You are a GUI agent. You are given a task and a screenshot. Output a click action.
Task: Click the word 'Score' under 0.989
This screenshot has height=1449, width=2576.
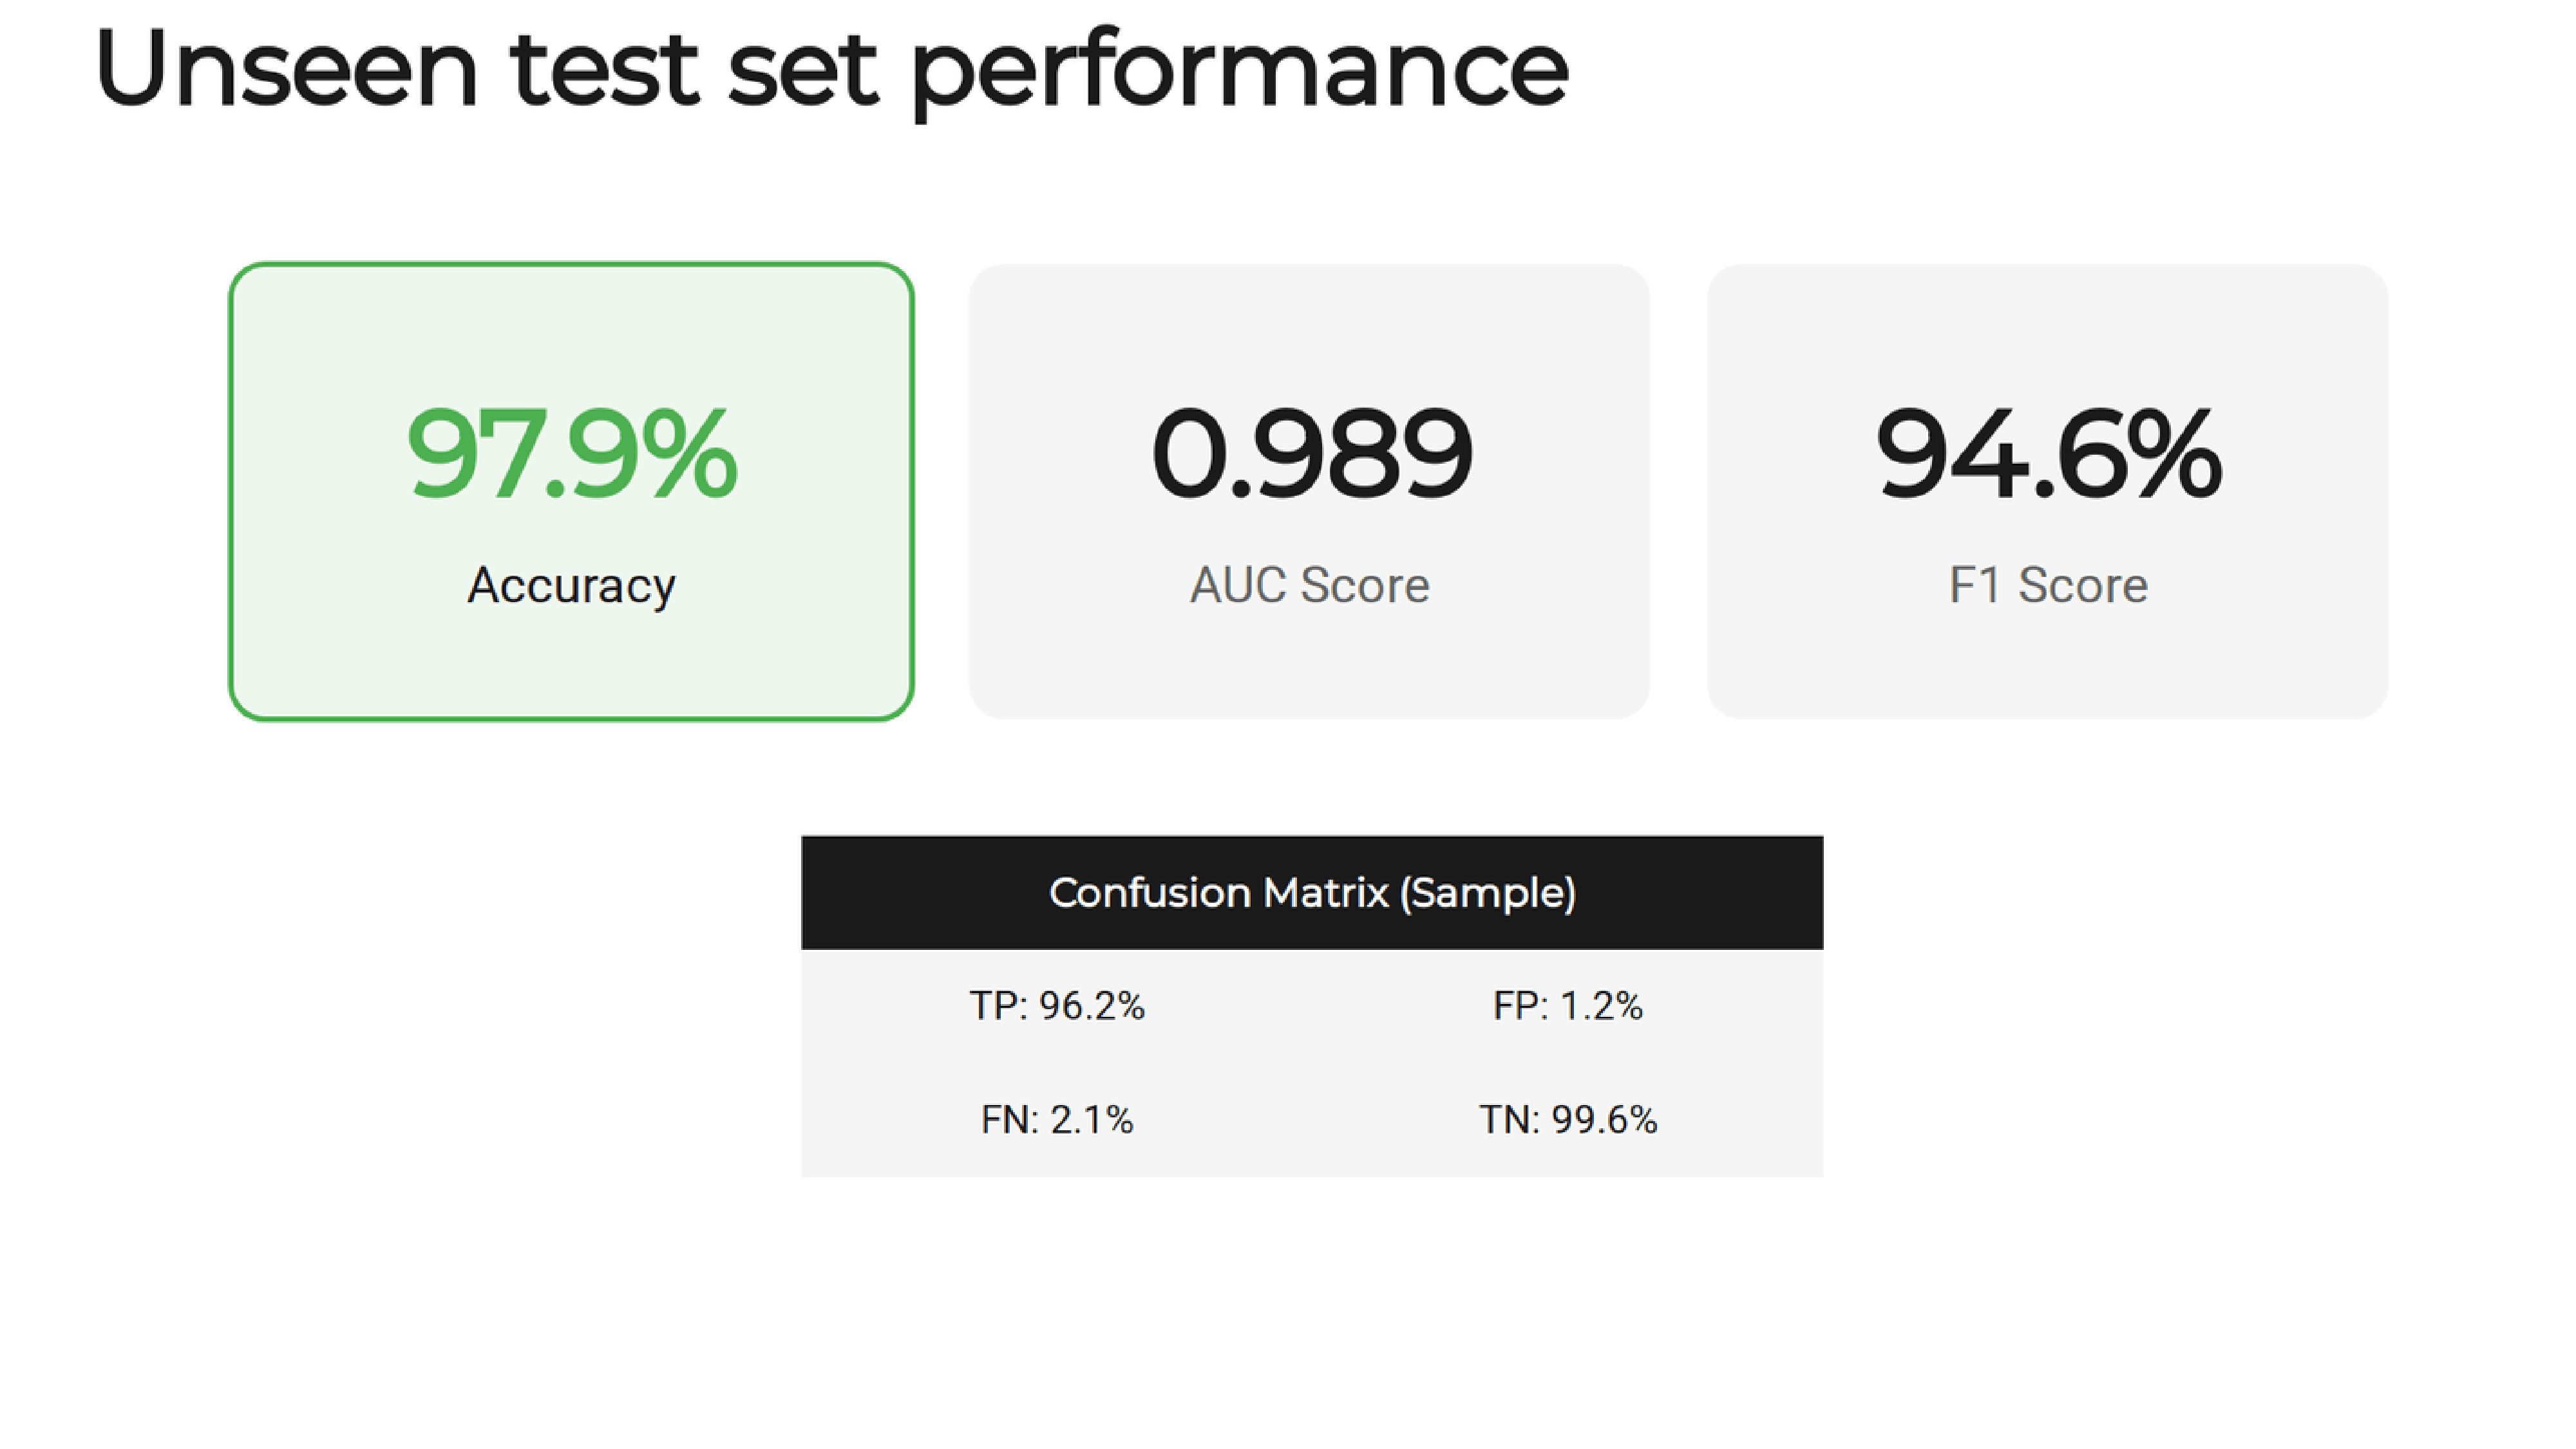1365,585
